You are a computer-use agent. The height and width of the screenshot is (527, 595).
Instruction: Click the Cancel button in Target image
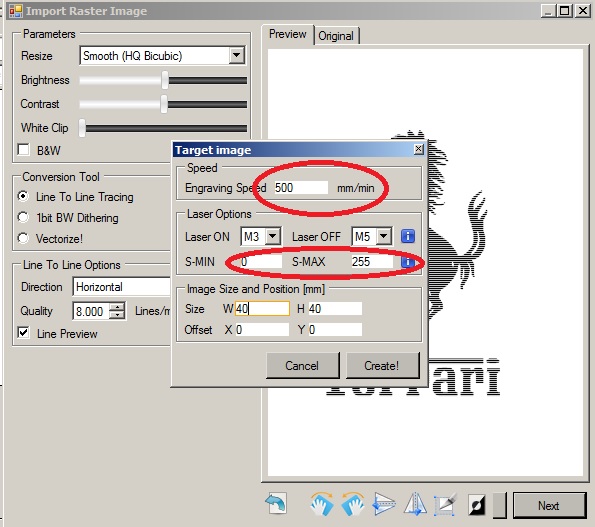pos(302,365)
